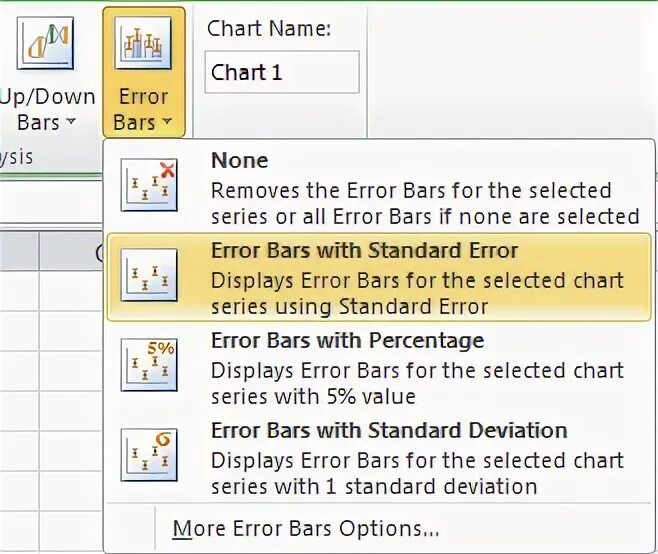The image size is (658, 554).
Task: Click the Standard Deviation sigma icon
Action: coord(148,453)
